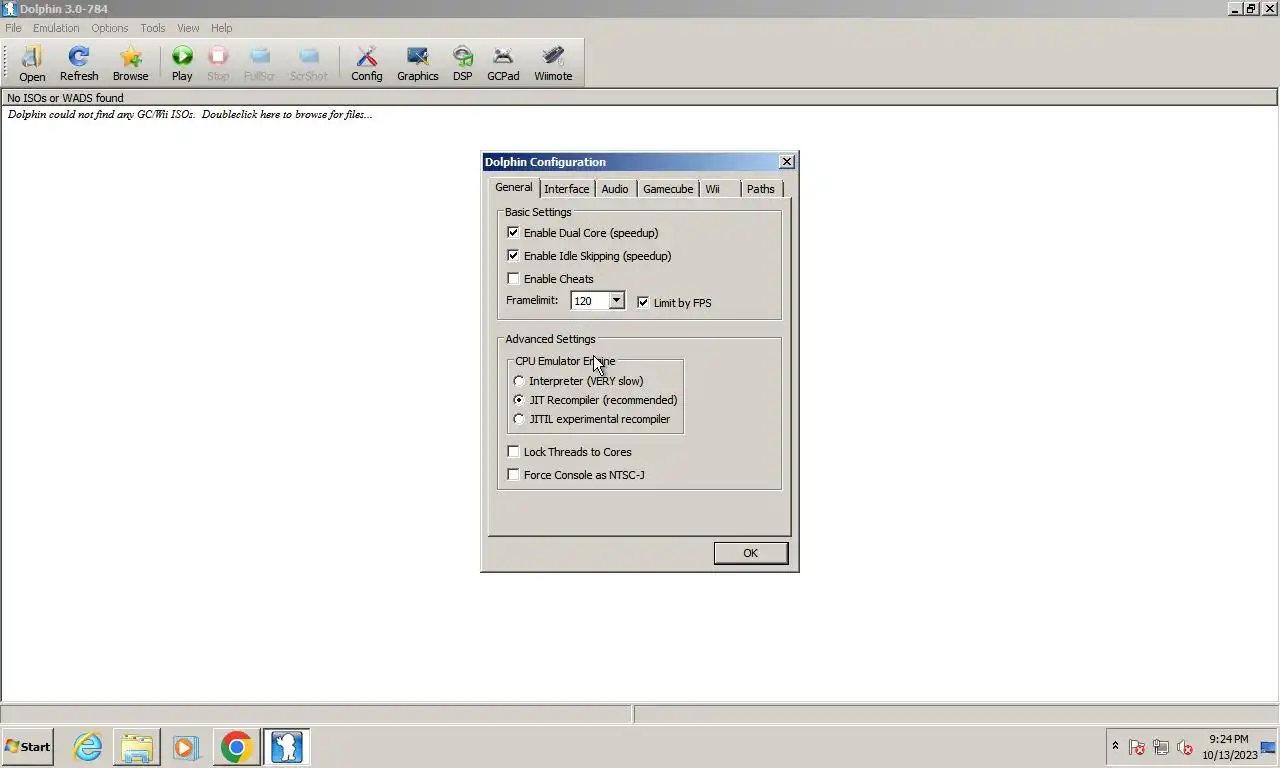Open the Windows Start menu
The width and height of the screenshot is (1280, 768).
(27, 747)
